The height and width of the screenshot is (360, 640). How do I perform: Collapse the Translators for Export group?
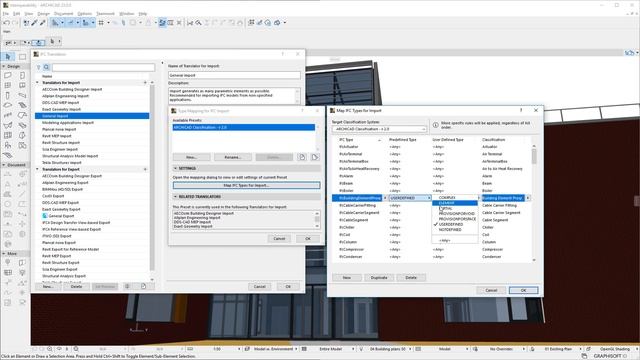click(x=38, y=169)
